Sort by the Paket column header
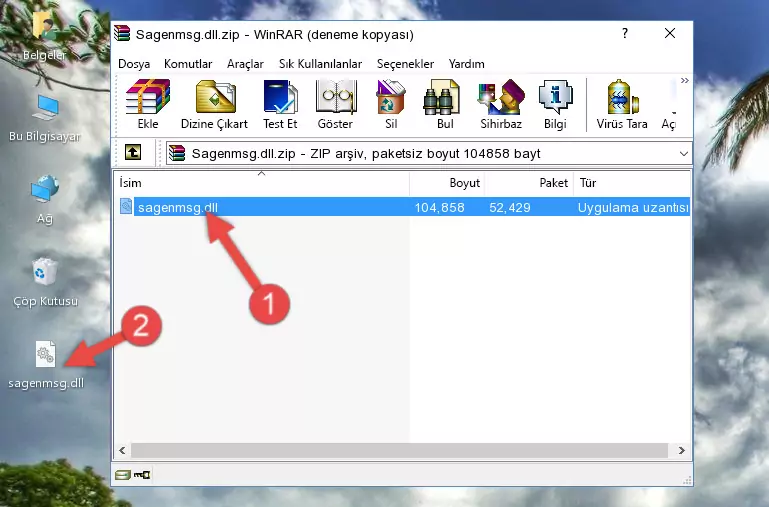The width and height of the screenshot is (769, 507). click(x=529, y=183)
